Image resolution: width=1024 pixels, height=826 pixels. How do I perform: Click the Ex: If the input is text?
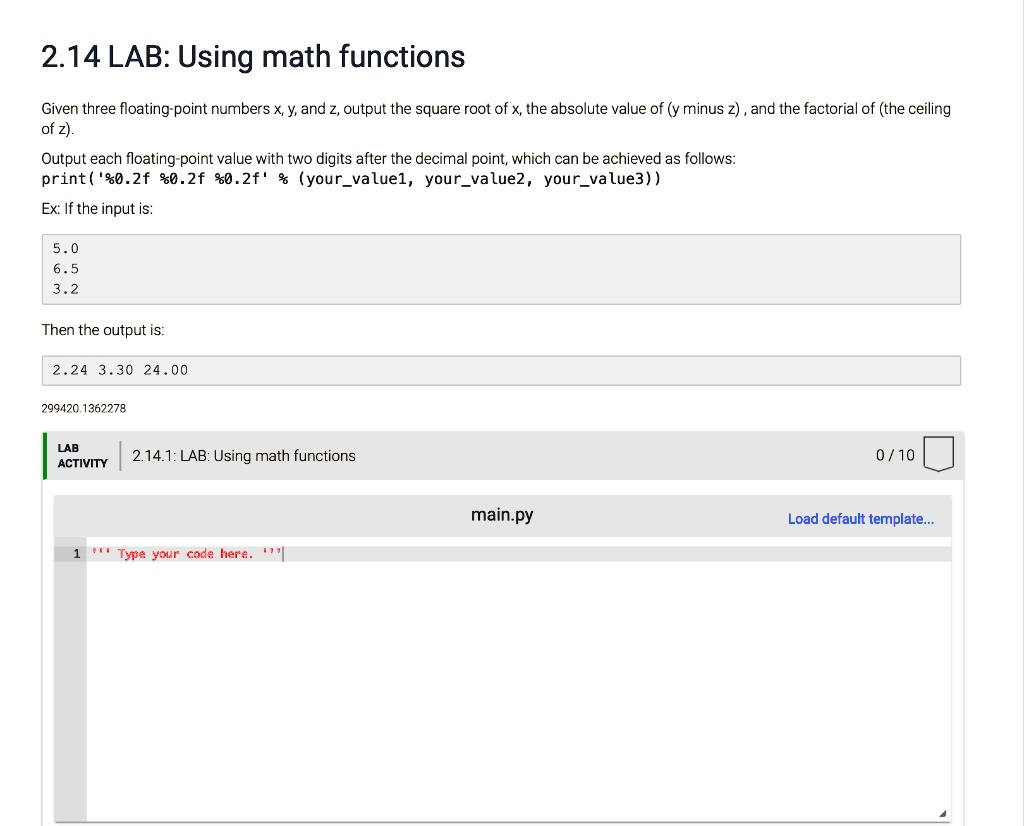(96, 208)
